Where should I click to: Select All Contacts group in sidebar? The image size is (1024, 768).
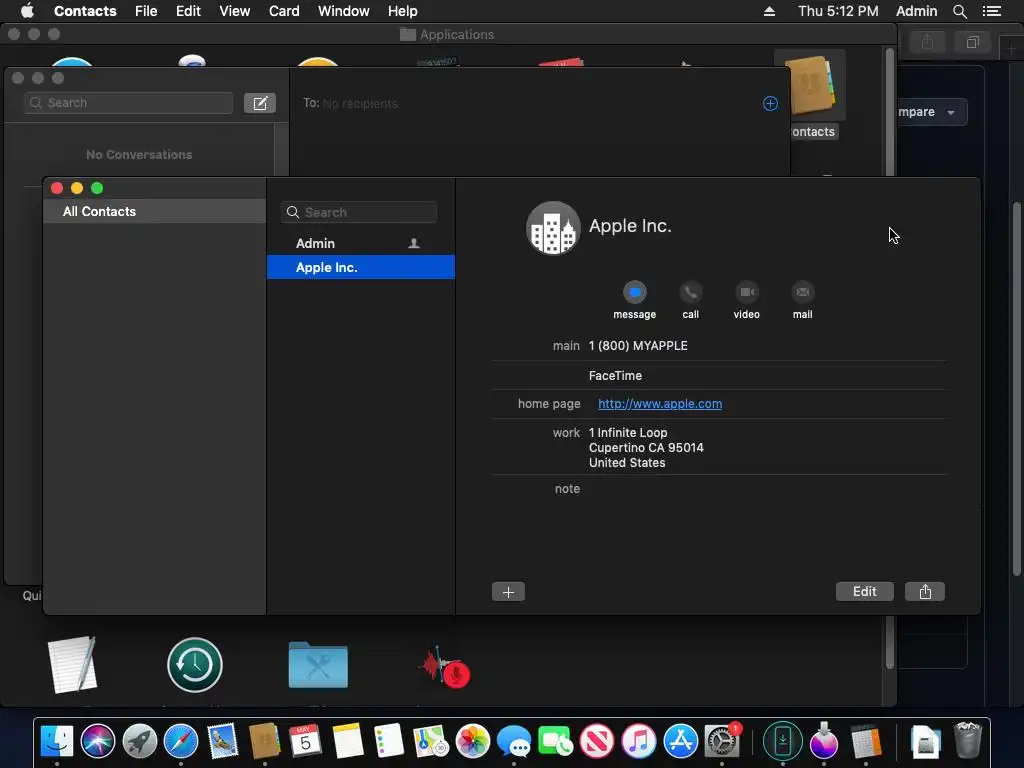[x=155, y=212]
